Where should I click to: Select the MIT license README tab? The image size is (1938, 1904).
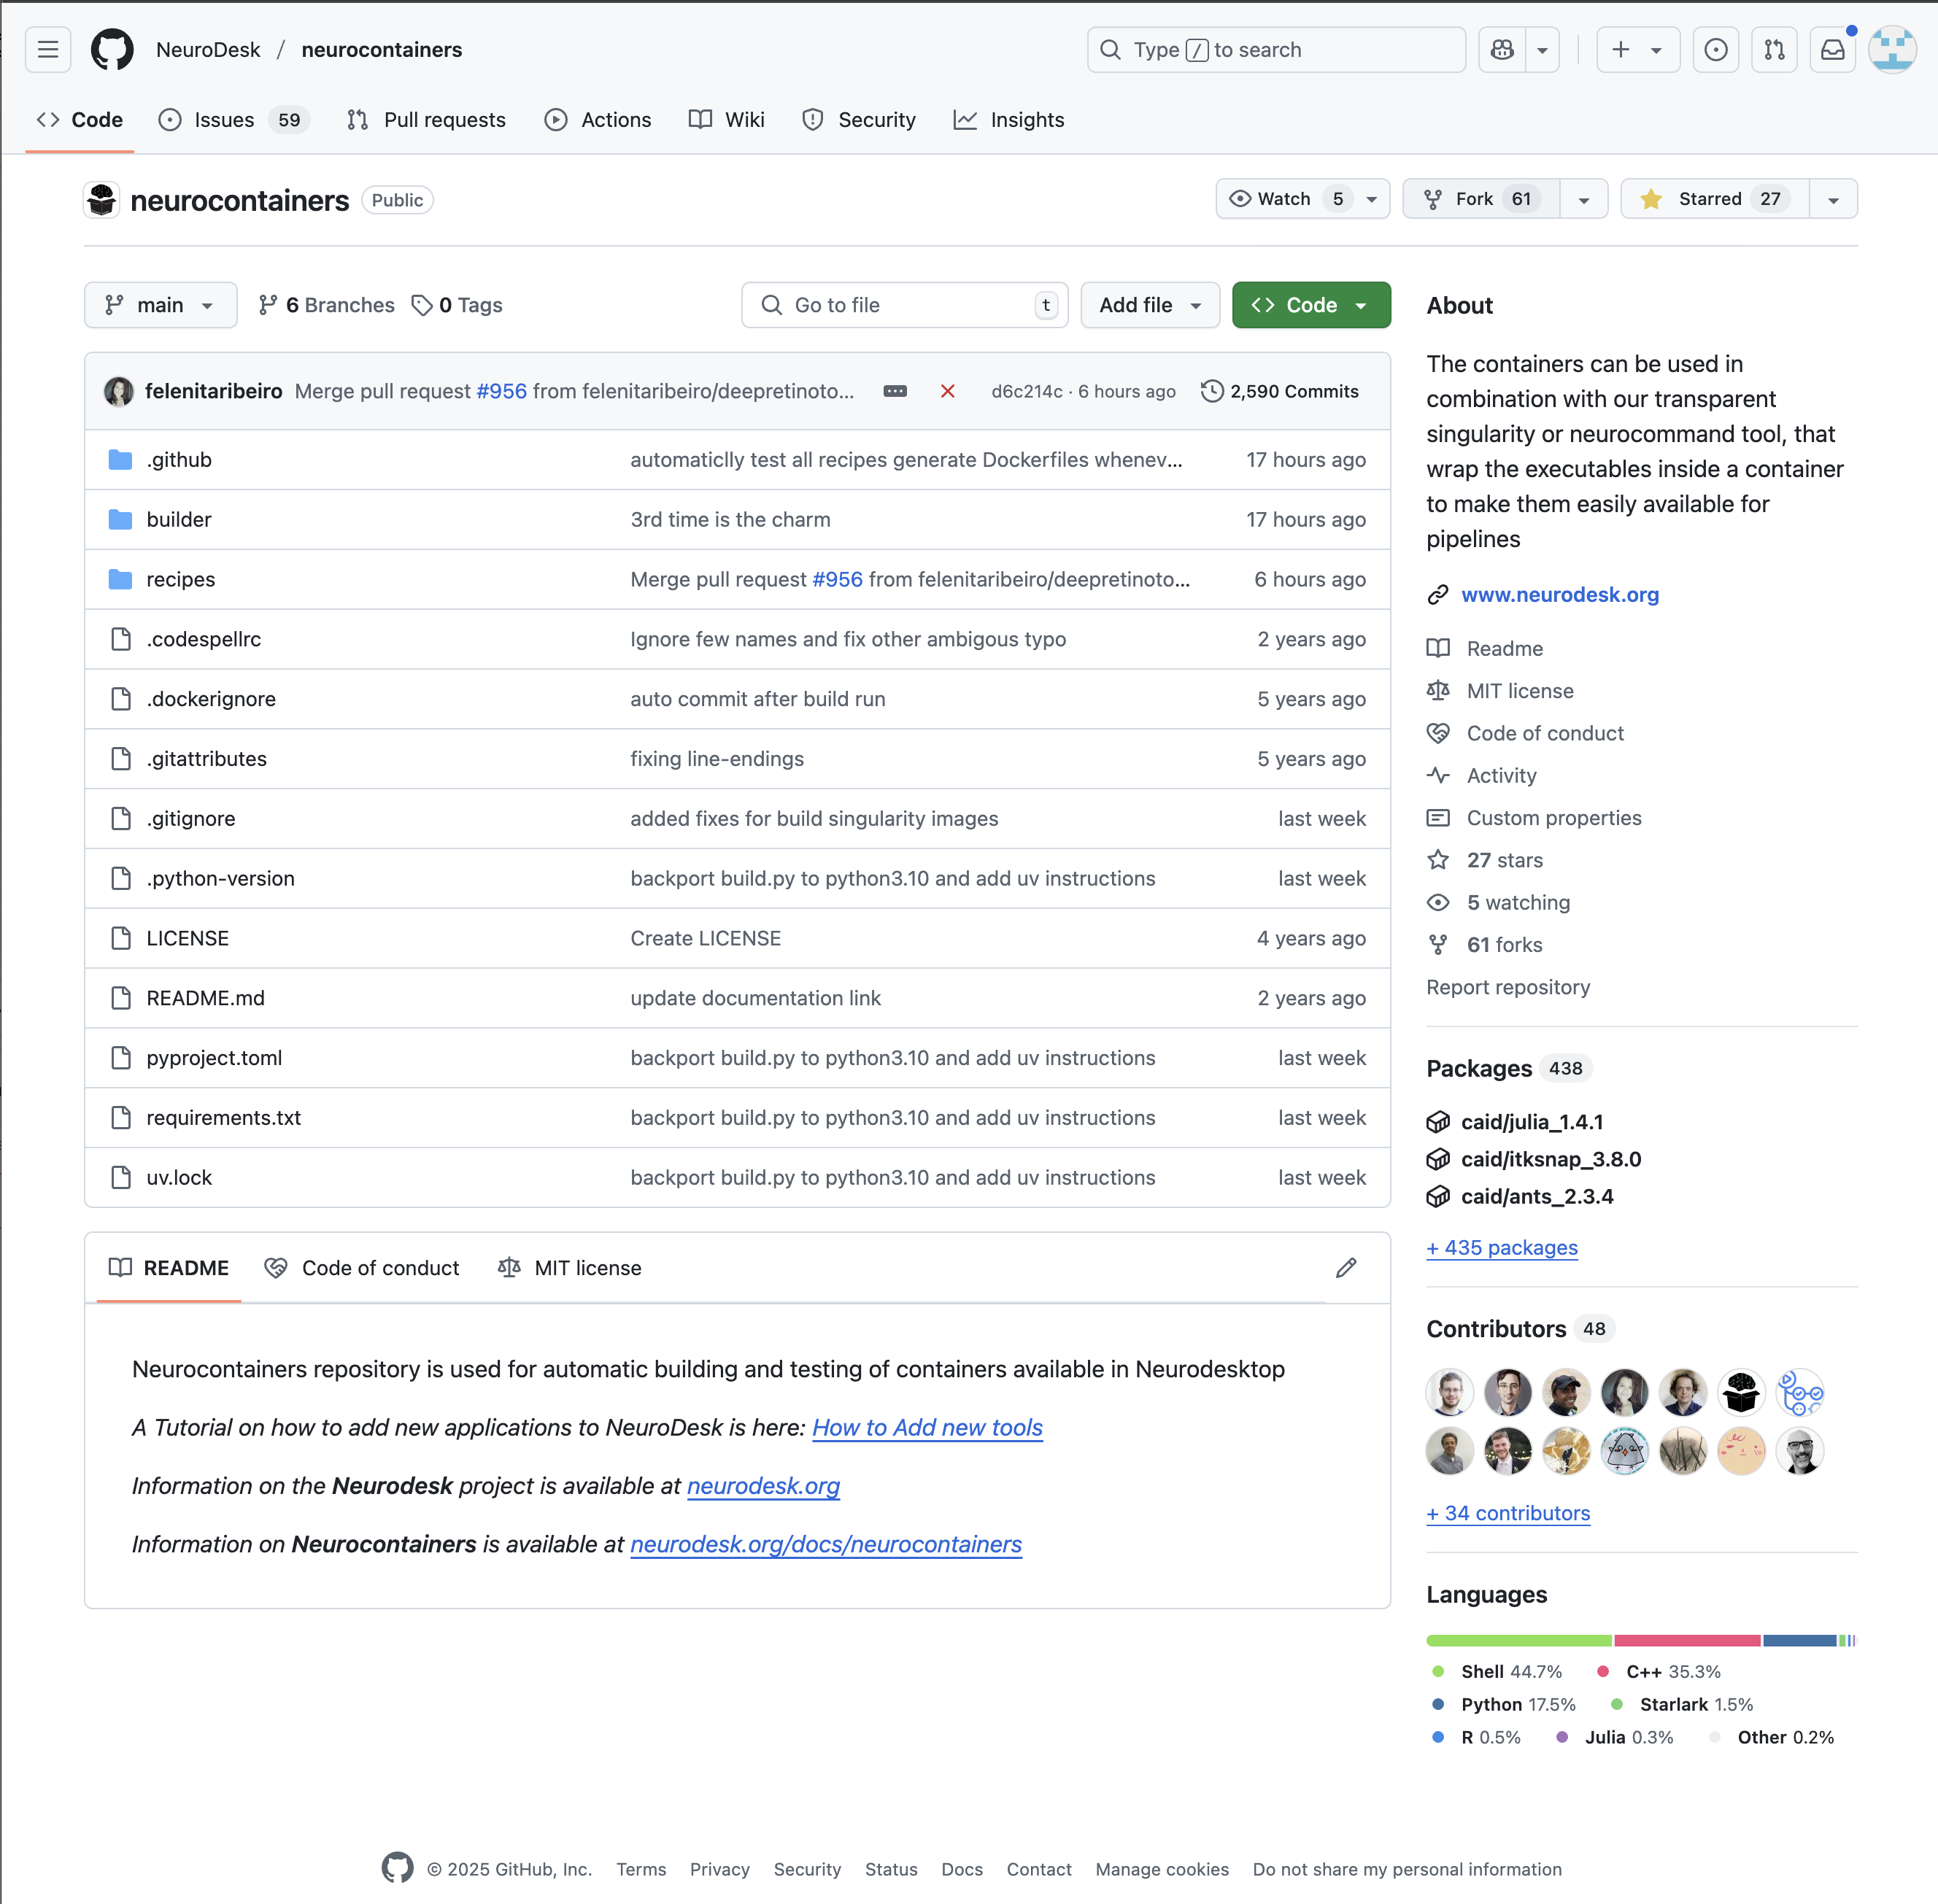pyautogui.click(x=570, y=1268)
